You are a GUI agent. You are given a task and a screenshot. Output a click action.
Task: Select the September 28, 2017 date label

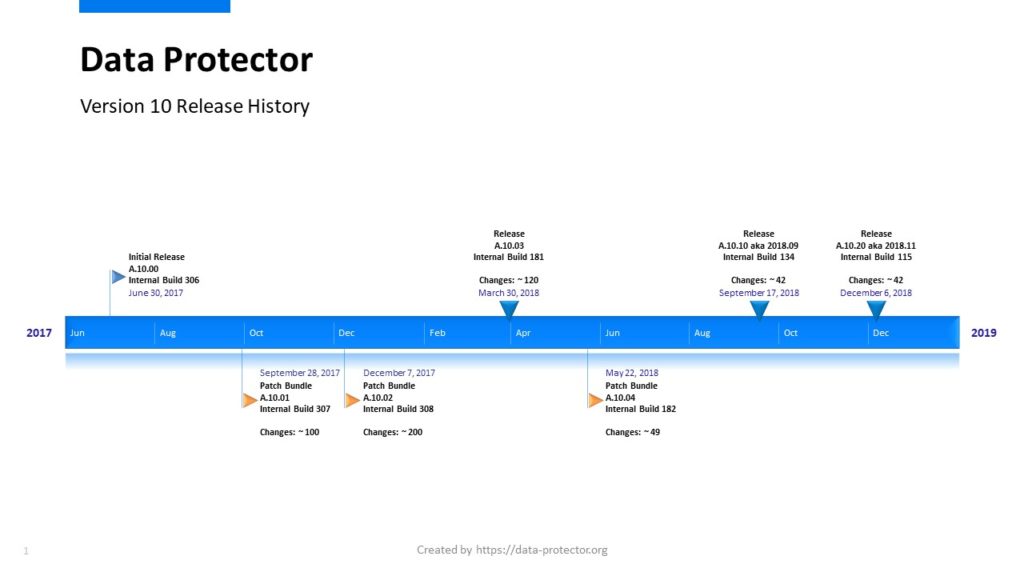[x=300, y=373]
